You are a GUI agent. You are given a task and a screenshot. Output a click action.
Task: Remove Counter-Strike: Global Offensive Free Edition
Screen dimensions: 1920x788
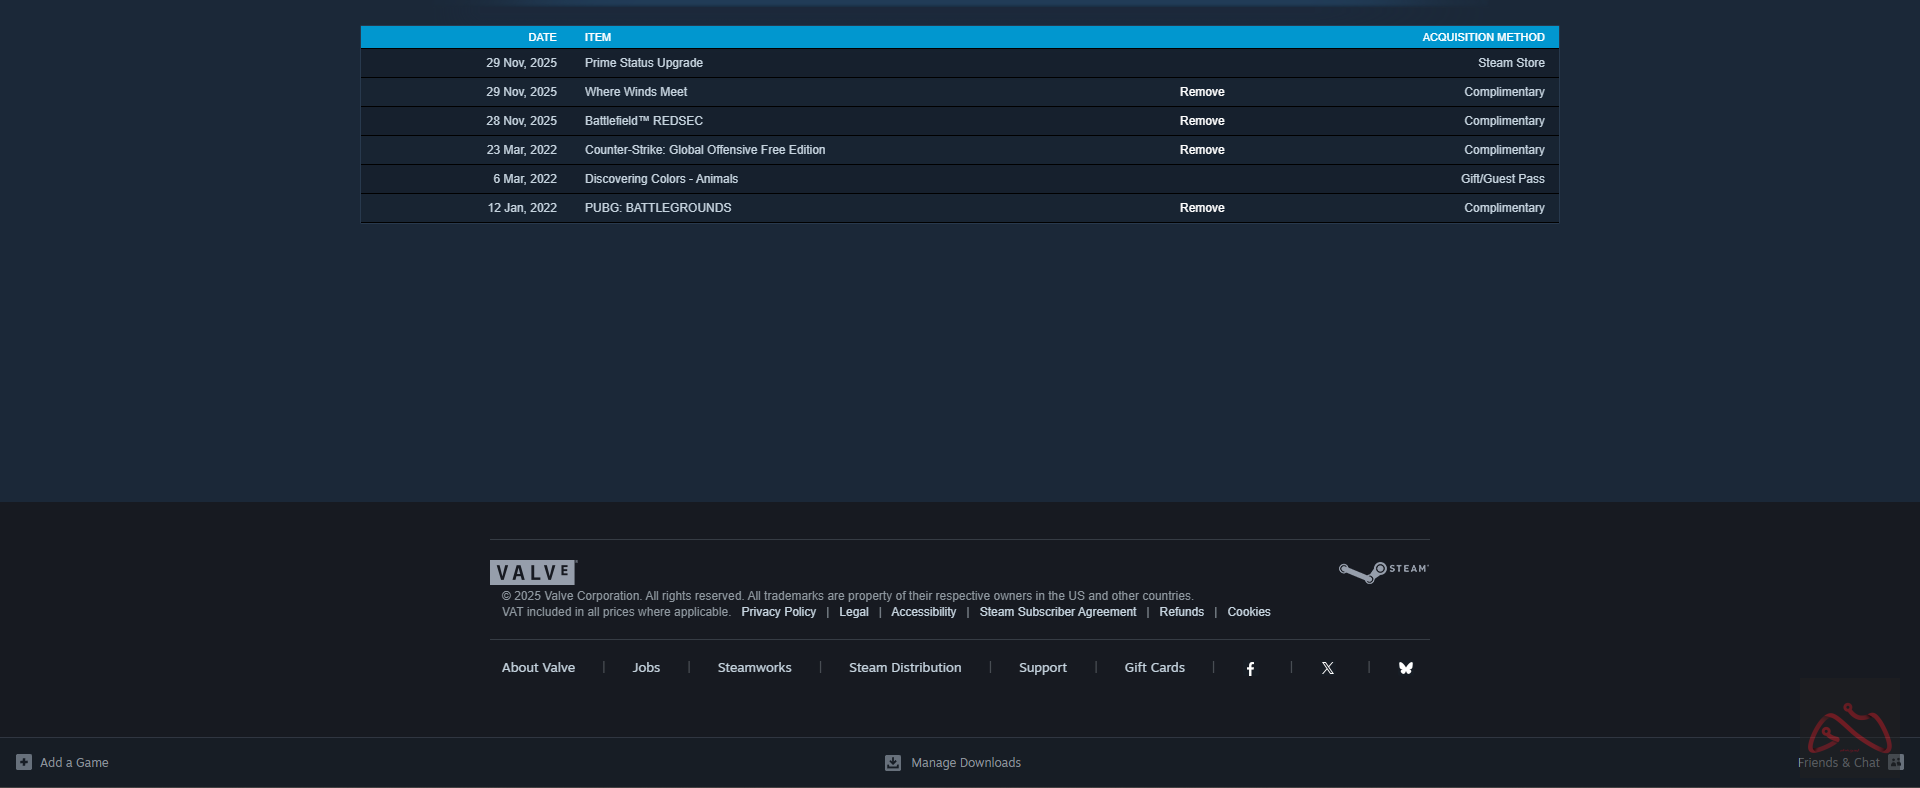[x=1202, y=150]
